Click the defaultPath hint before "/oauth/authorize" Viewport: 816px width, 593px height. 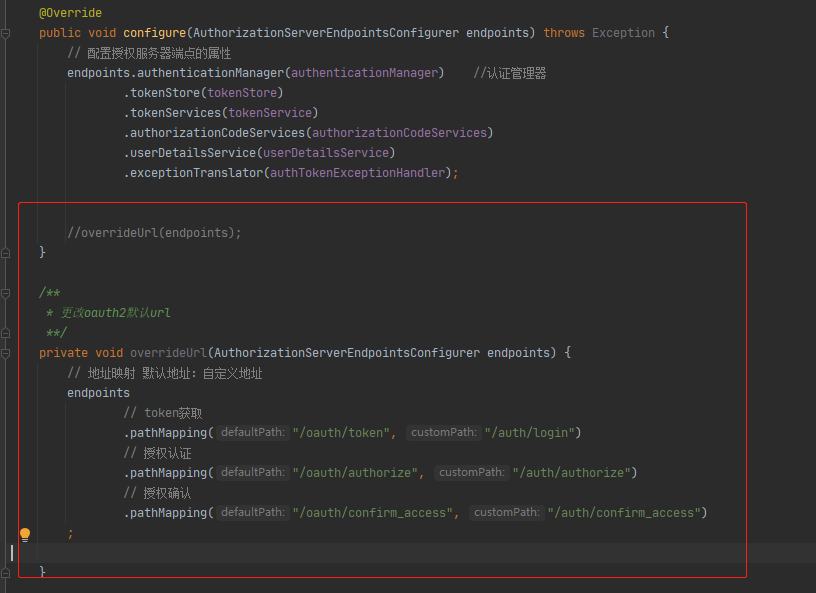pyautogui.click(x=252, y=473)
